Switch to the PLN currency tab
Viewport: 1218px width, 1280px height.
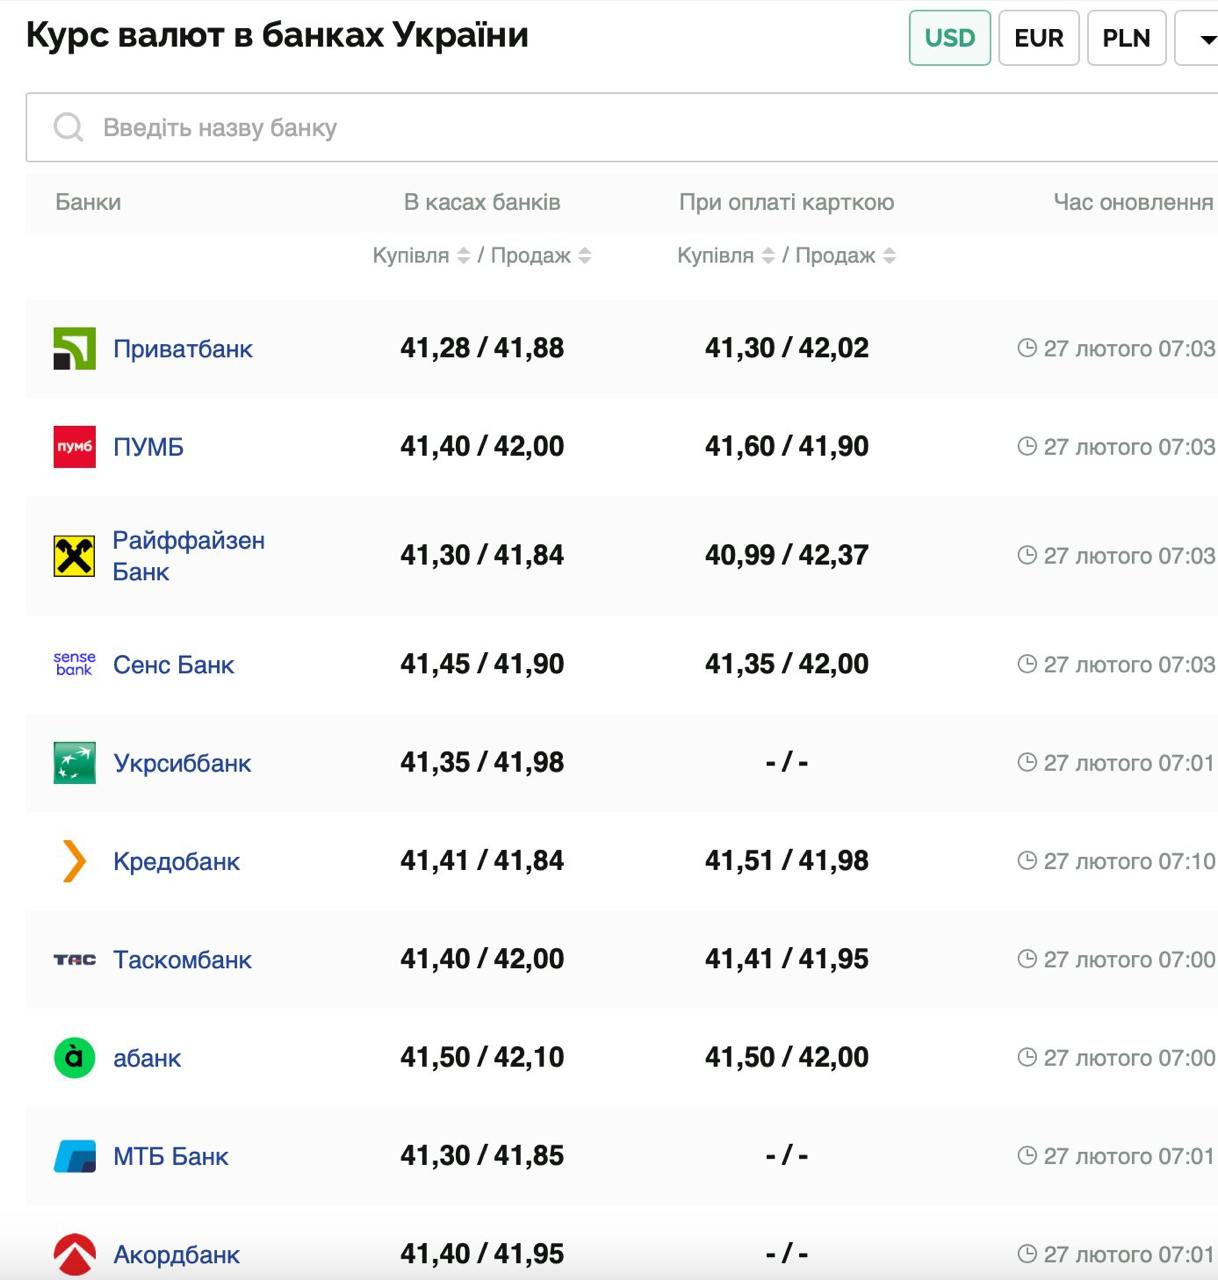point(1126,38)
